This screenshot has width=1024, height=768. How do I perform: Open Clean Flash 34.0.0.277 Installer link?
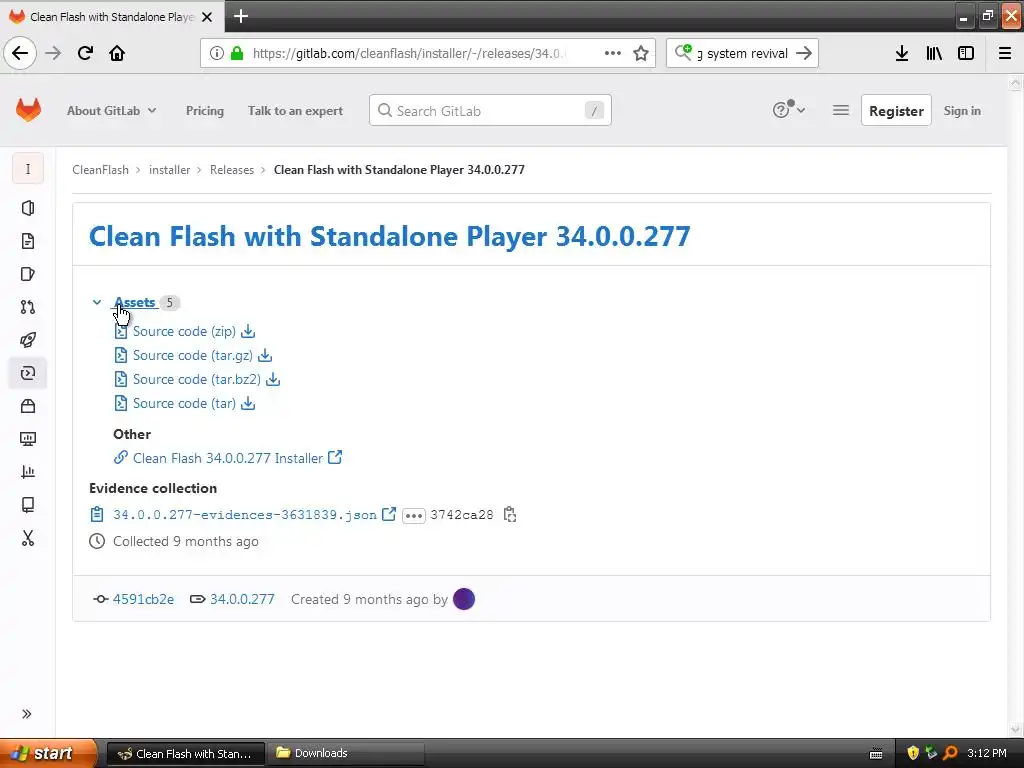(x=228, y=458)
